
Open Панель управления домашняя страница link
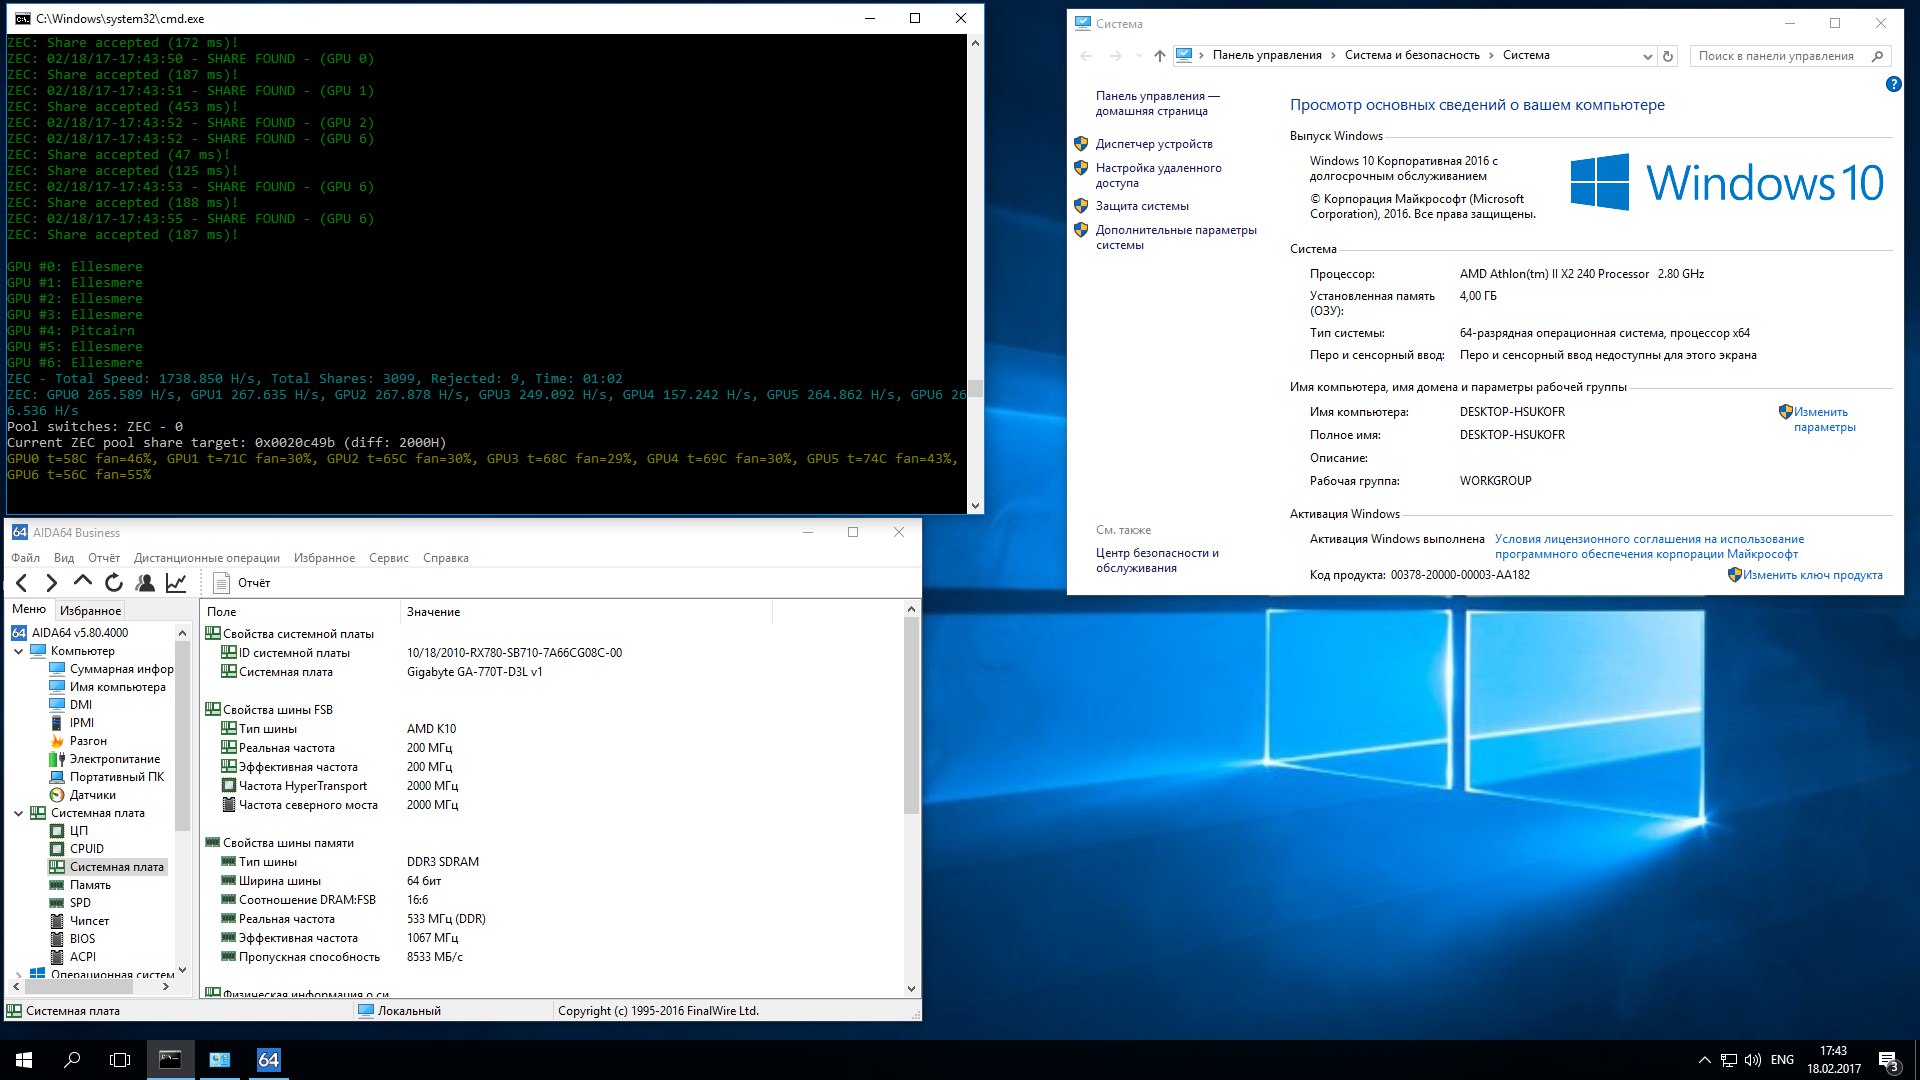click(1157, 103)
